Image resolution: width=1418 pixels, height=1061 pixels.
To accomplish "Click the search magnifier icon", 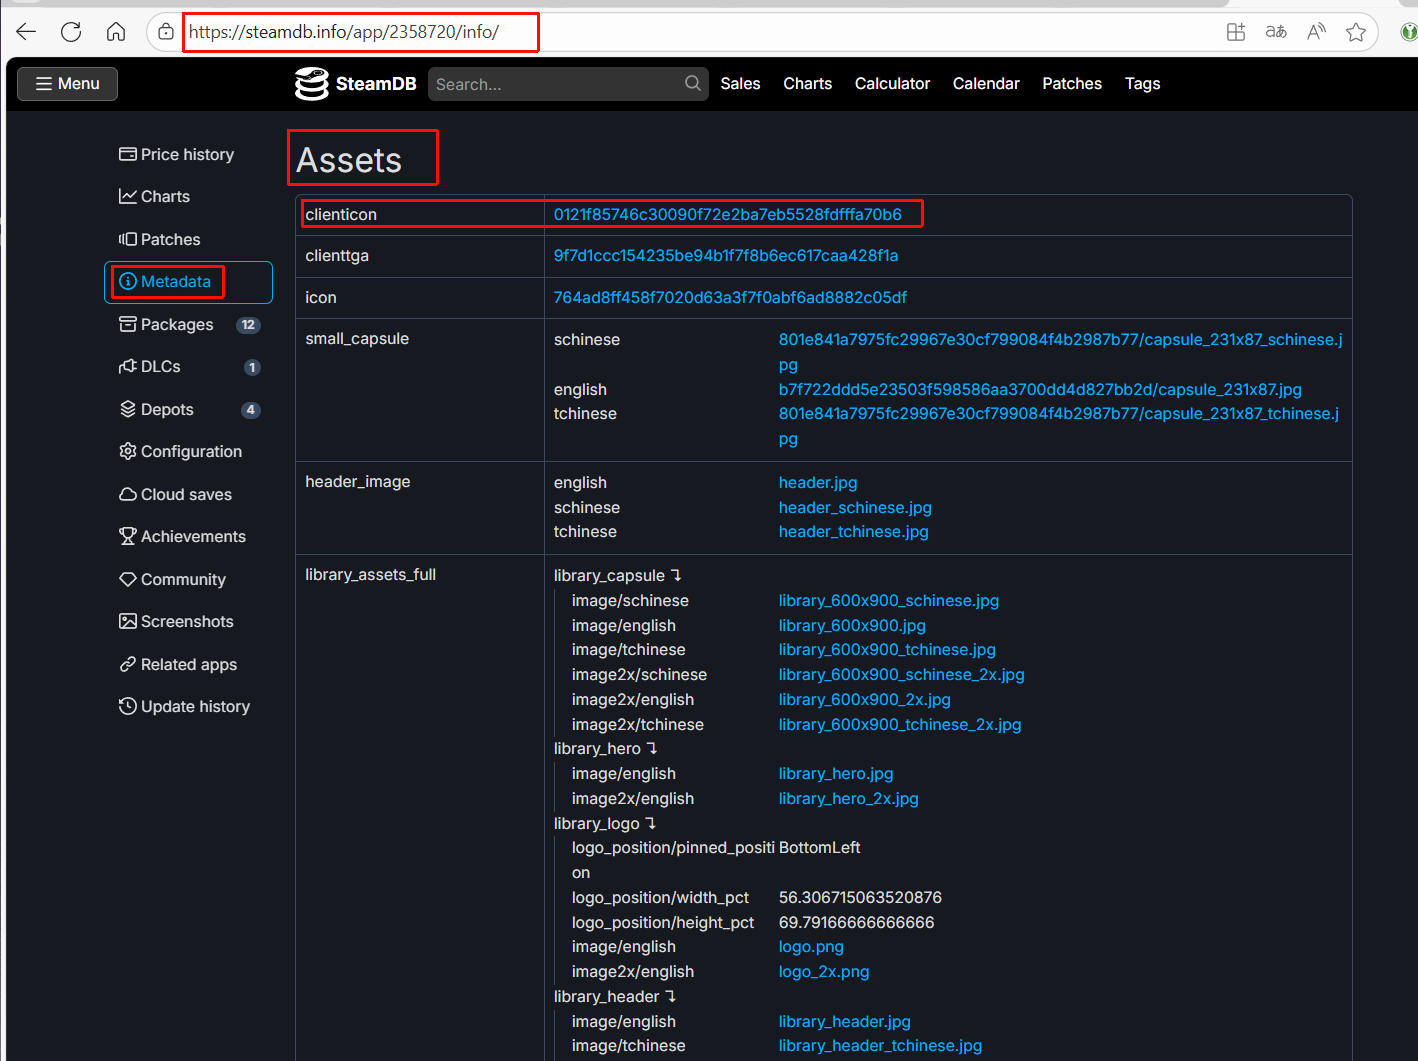I will [x=693, y=84].
